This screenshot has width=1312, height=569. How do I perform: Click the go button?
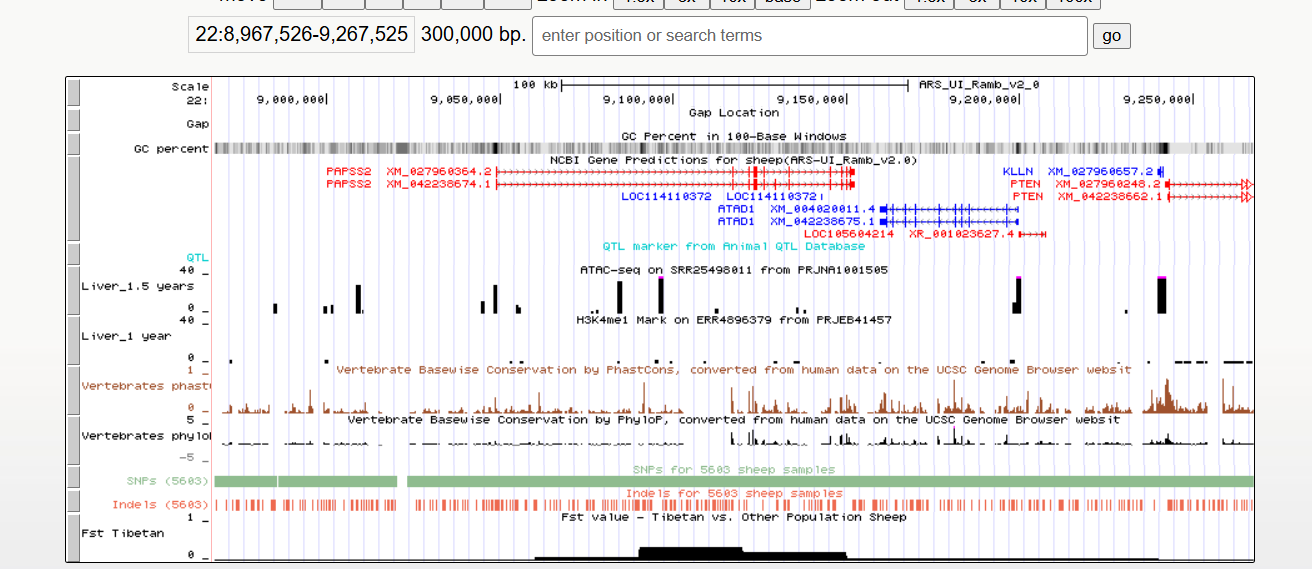point(1111,36)
